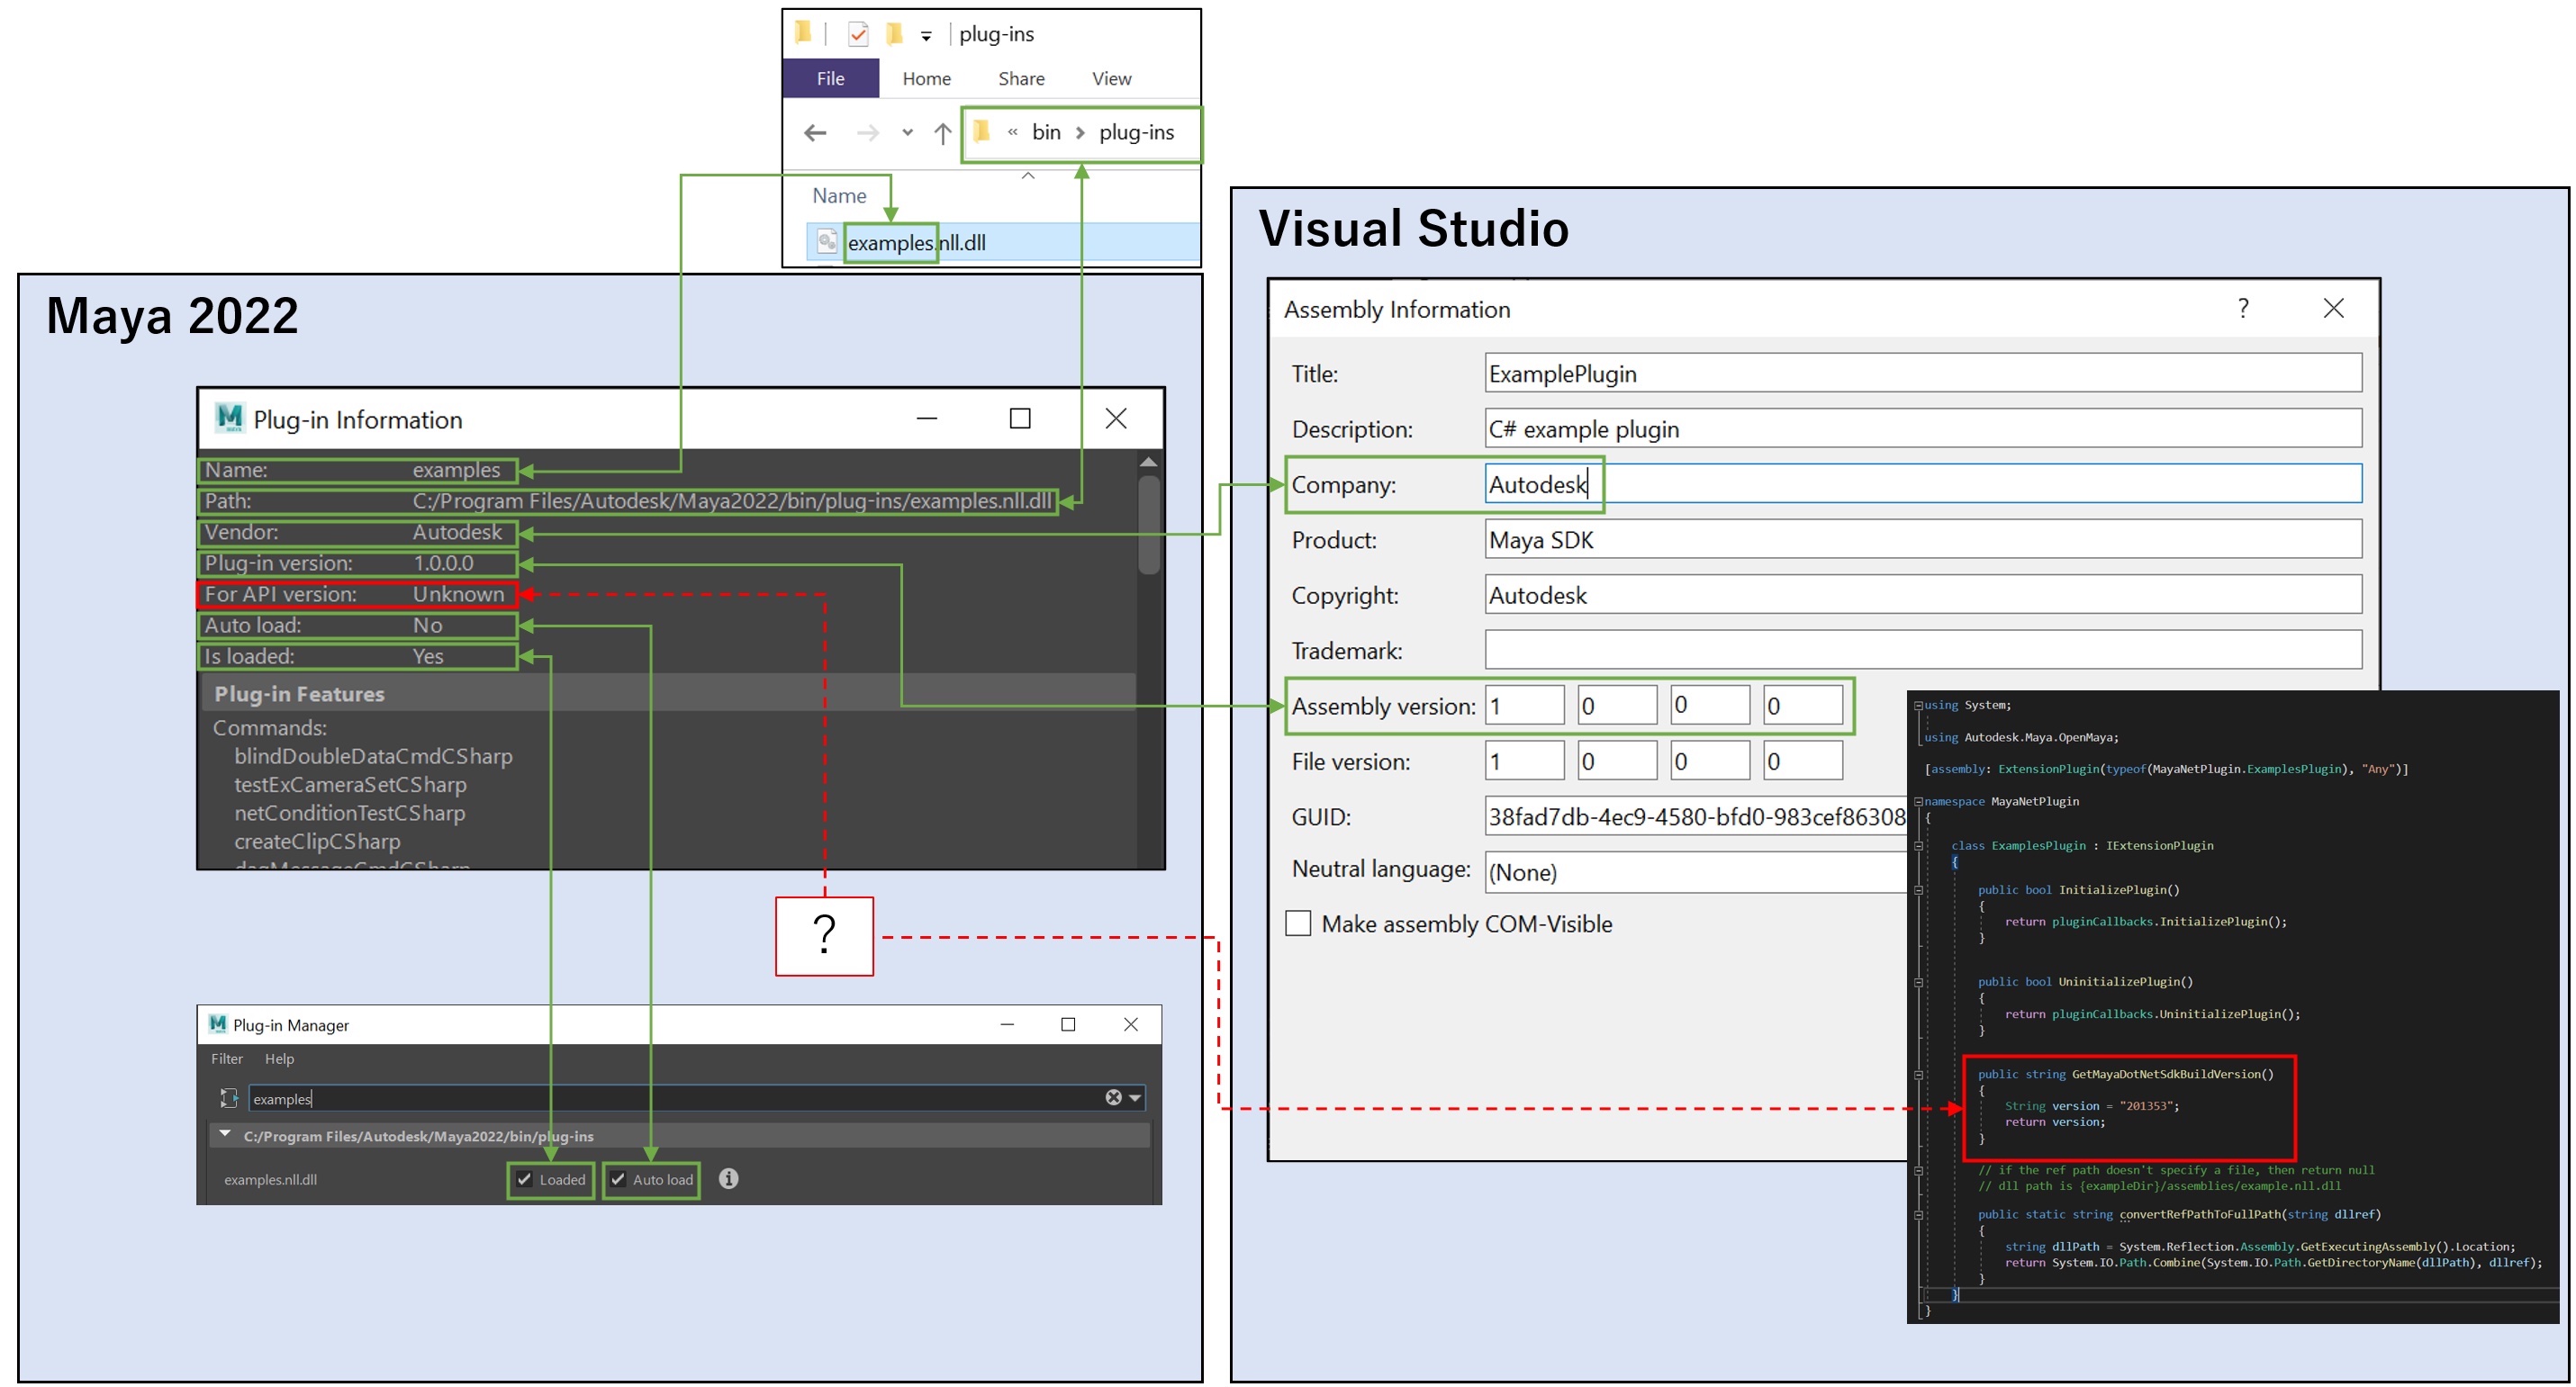Screen dimensions: 2576x1387
Task: Open the Filter menu in Plug-in Manager
Action: click(x=227, y=1058)
